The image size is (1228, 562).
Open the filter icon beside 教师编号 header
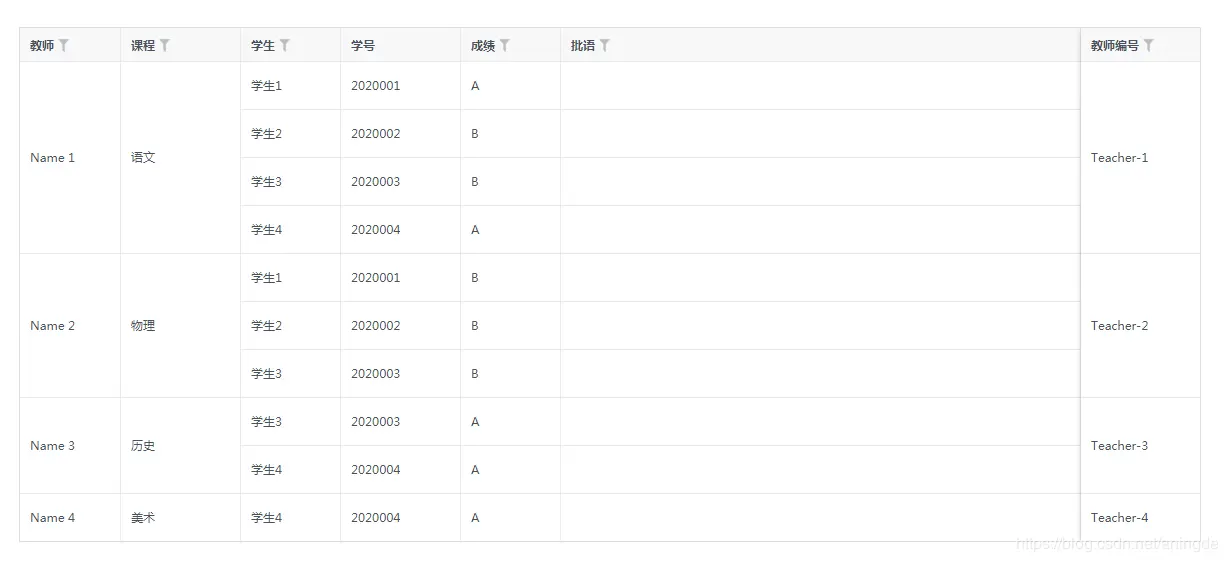click(1149, 45)
